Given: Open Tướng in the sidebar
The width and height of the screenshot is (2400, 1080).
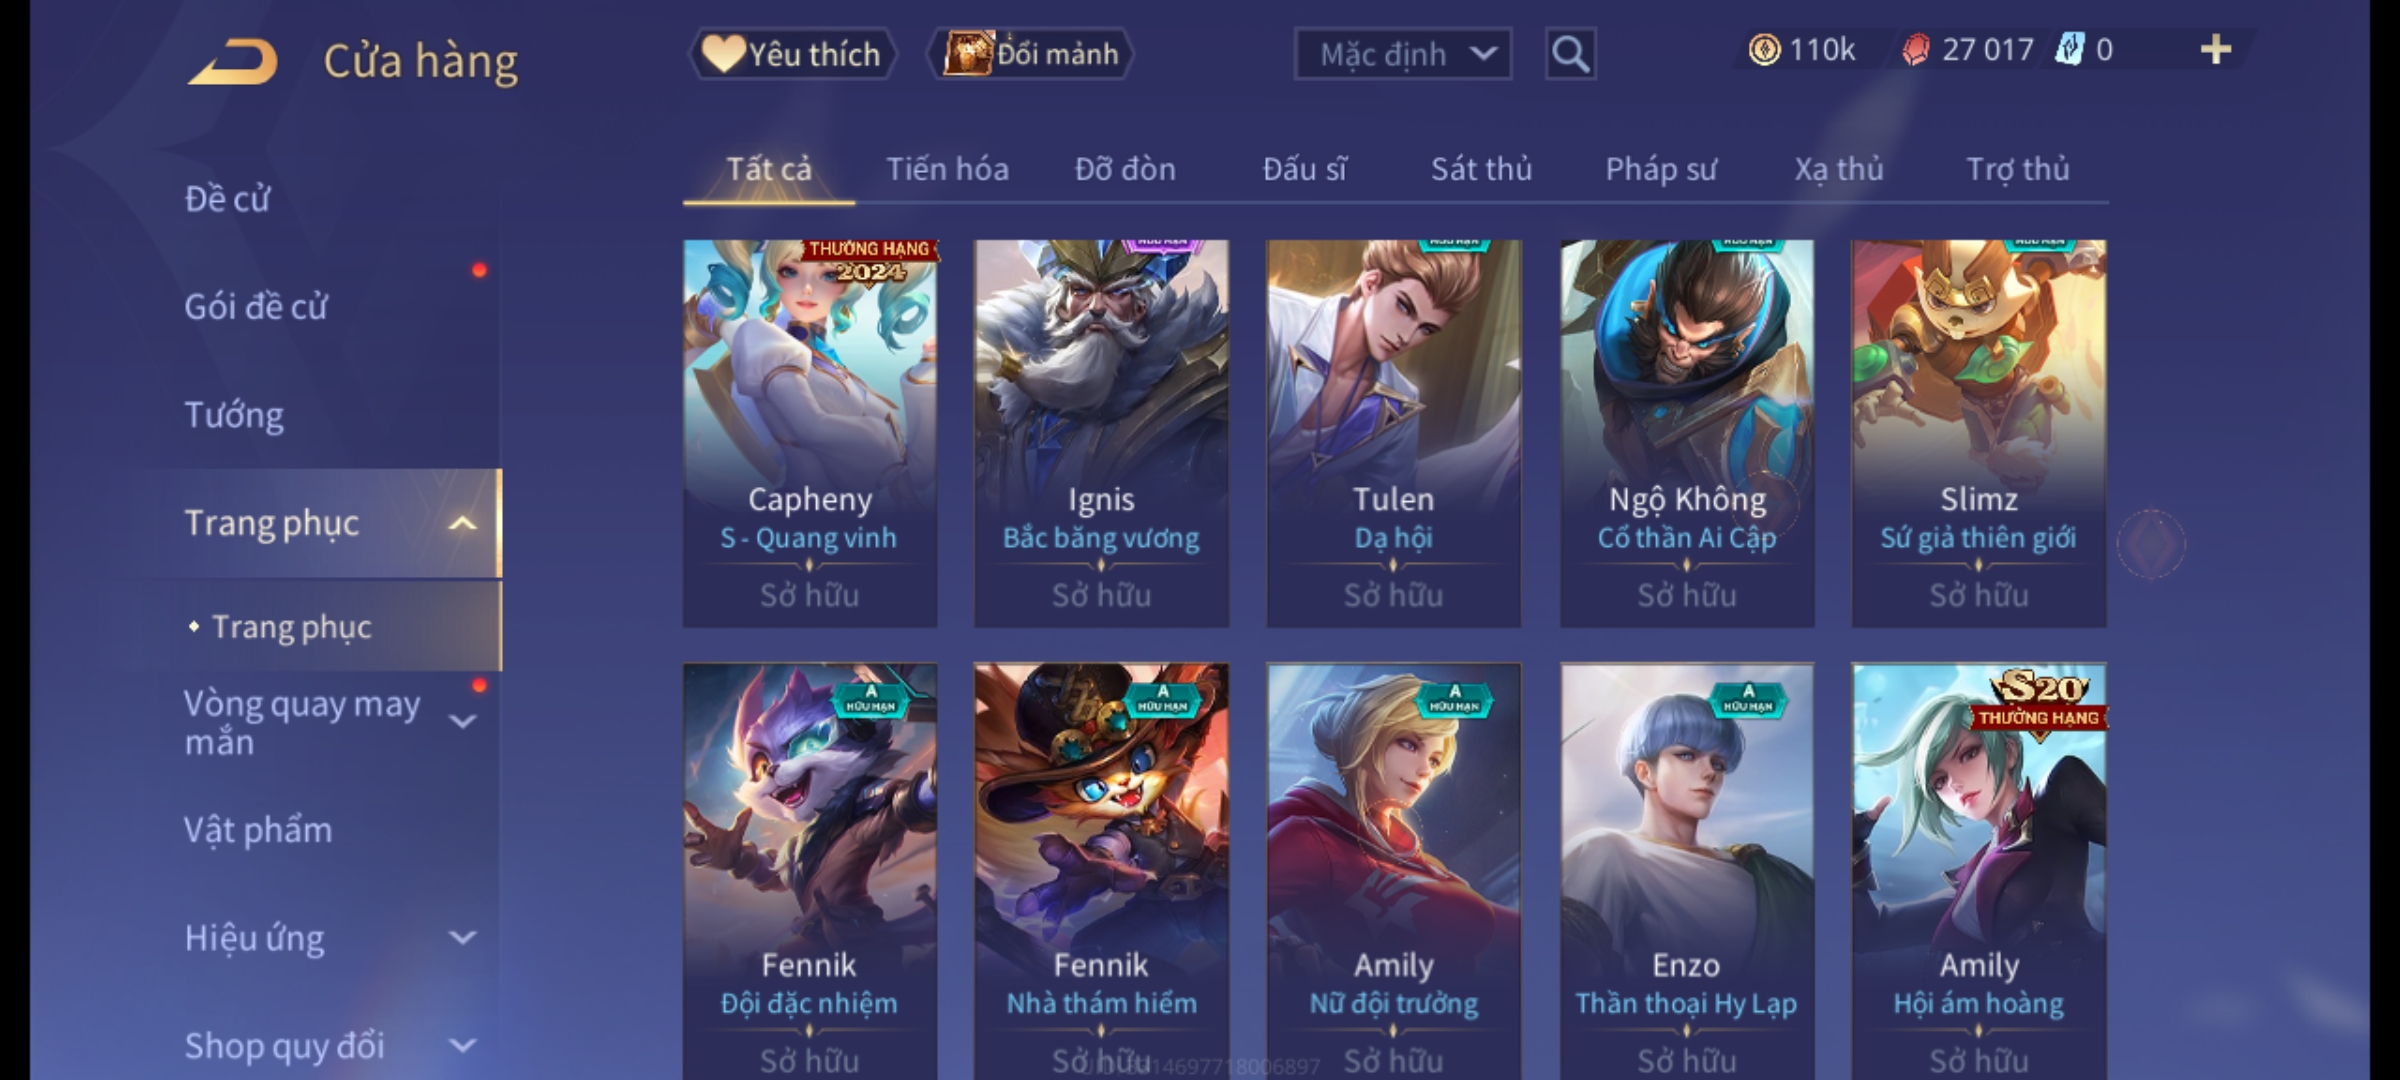Looking at the screenshot, I should pyautogui.click(x=234, y=415).
